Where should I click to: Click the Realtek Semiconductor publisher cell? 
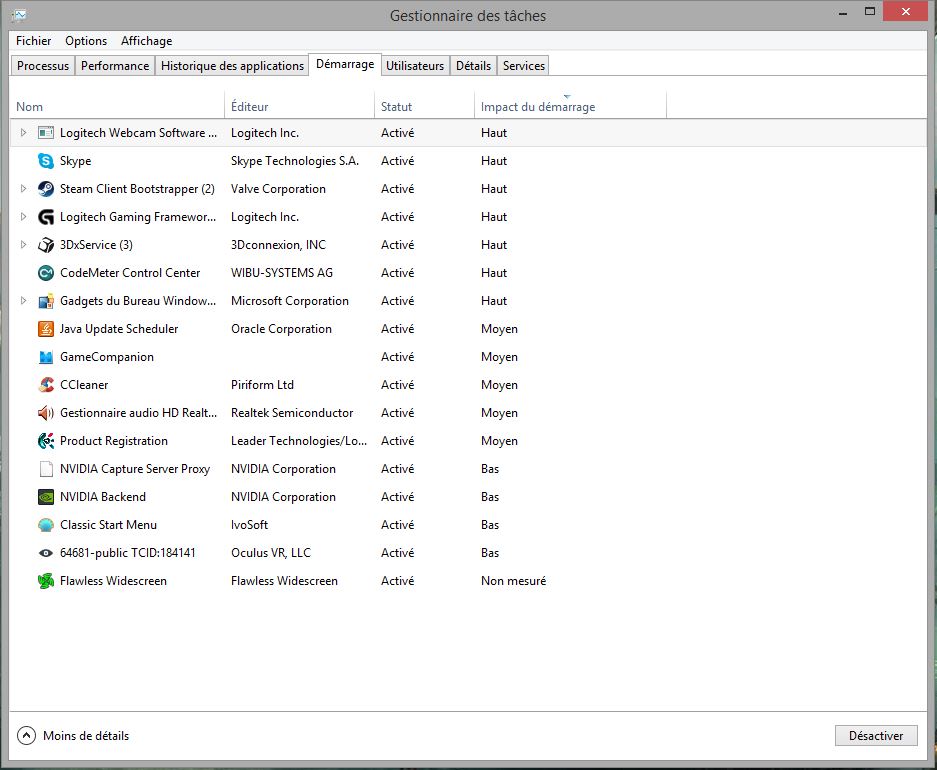292,413
